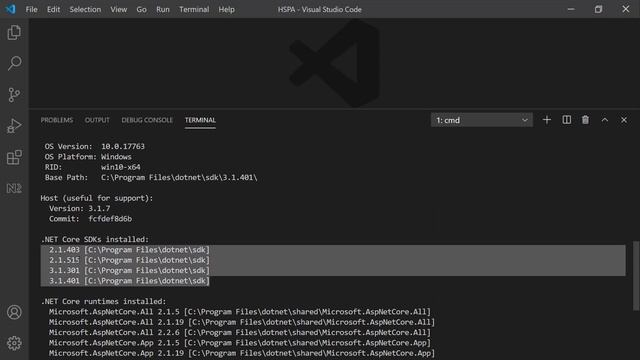Click '.NET Core runtimes installed:' heading
The height and width of the screenshot is (360, 640).
click(x=103, y=301)
